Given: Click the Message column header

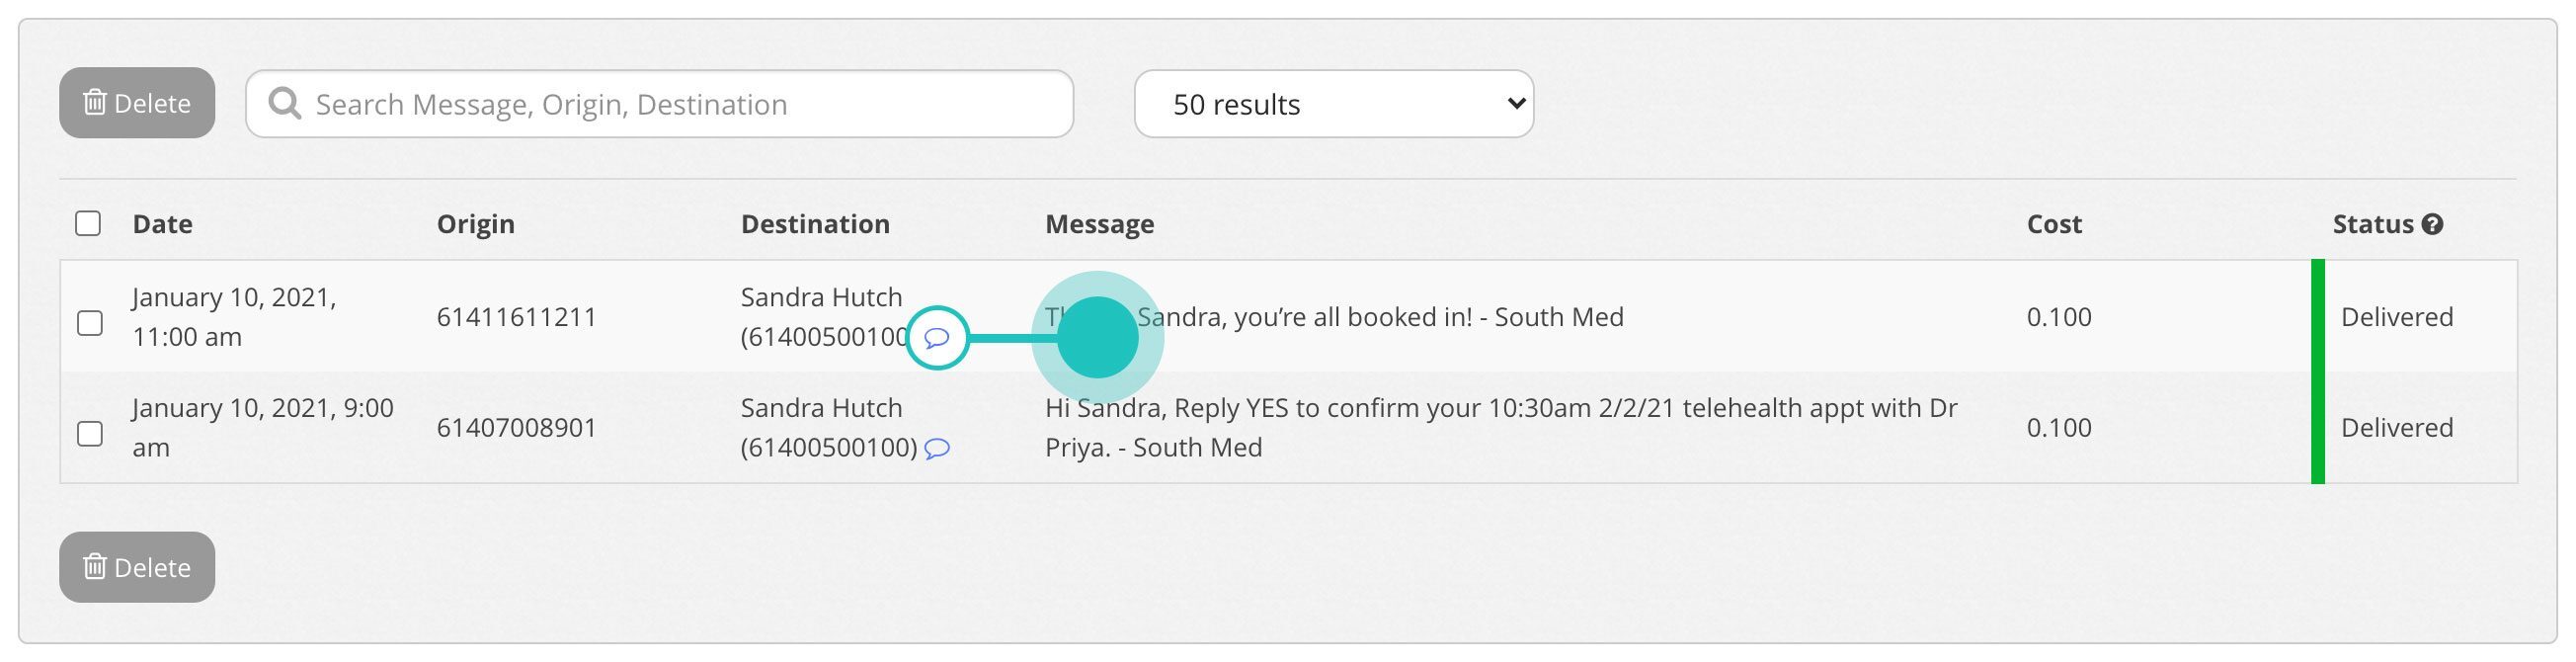Looking at the screenshot, I should pyautogui.click(x=1099, y=224).
